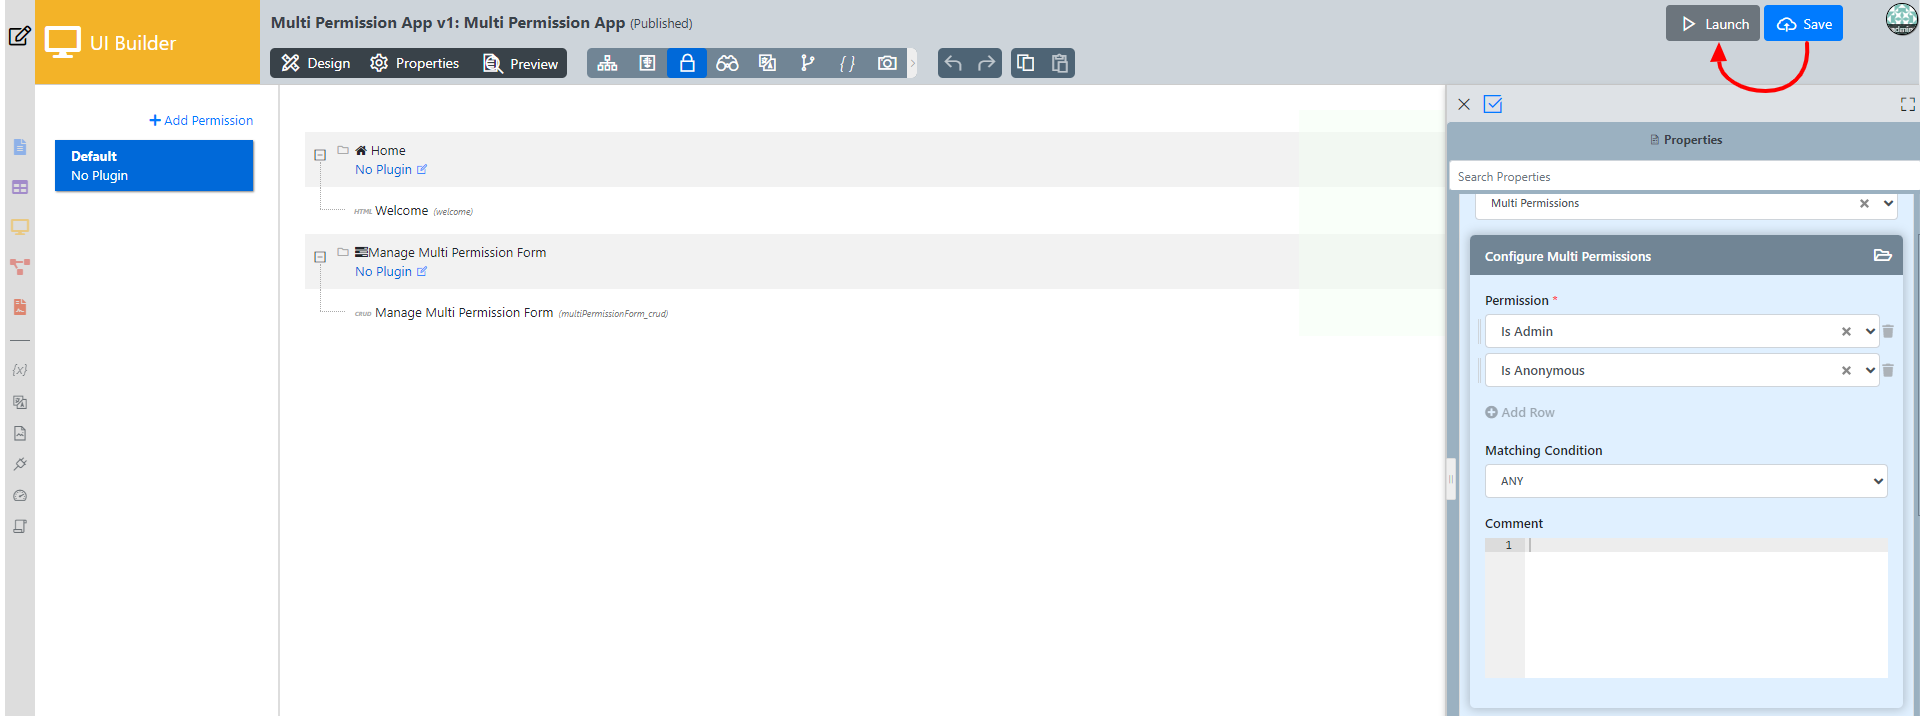Switch to the Preview tab
Image resolution: width=1920 pixels, height=716 pixels.
tap(520, 63)
